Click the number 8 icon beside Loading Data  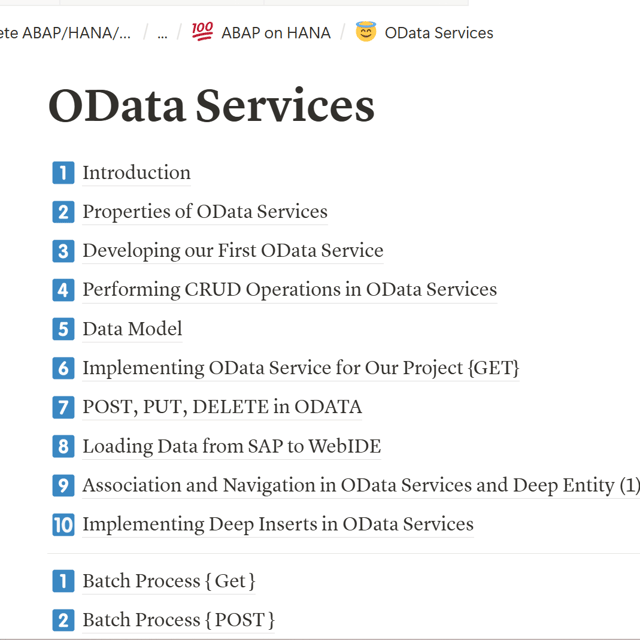[63, 446]
